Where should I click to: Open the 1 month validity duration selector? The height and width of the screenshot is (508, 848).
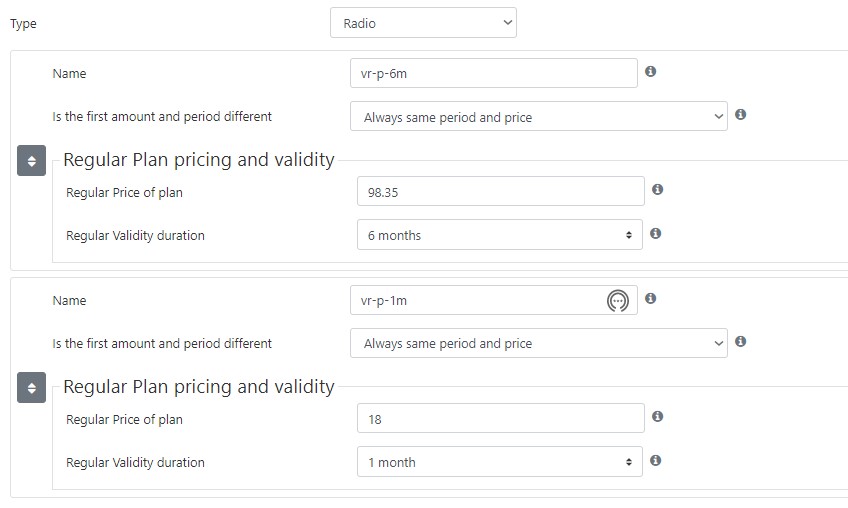(500, 461)
